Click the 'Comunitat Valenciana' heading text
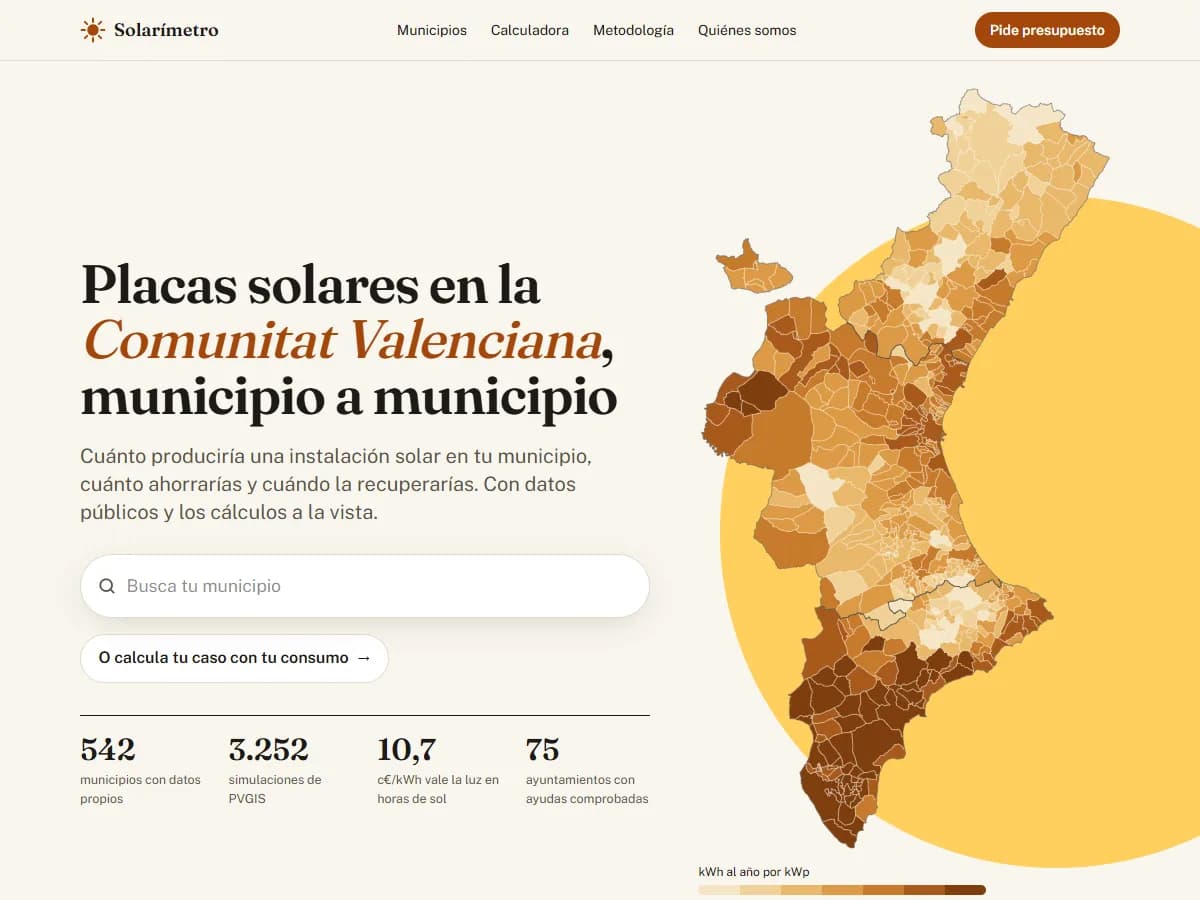The height and width of the screenshot is (900, 1200). (343, 341)
